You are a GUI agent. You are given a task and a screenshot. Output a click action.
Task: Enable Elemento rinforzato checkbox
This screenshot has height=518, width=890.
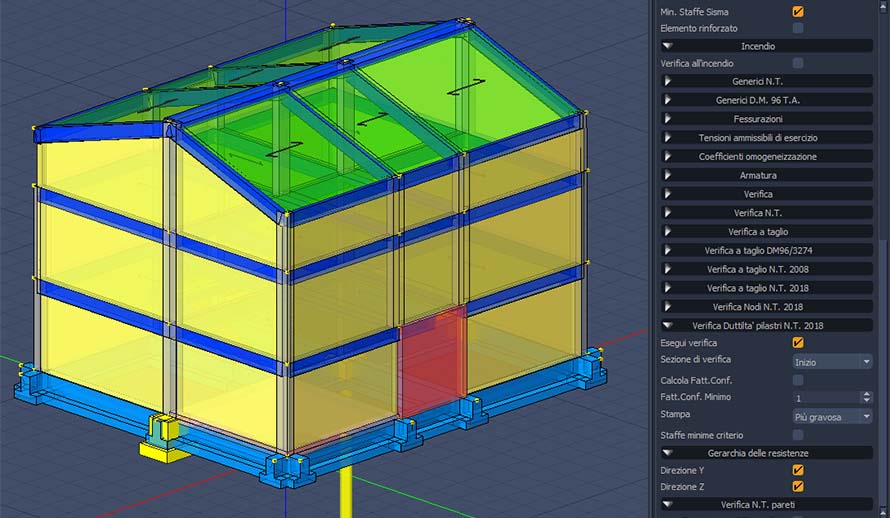pos(797,28)
